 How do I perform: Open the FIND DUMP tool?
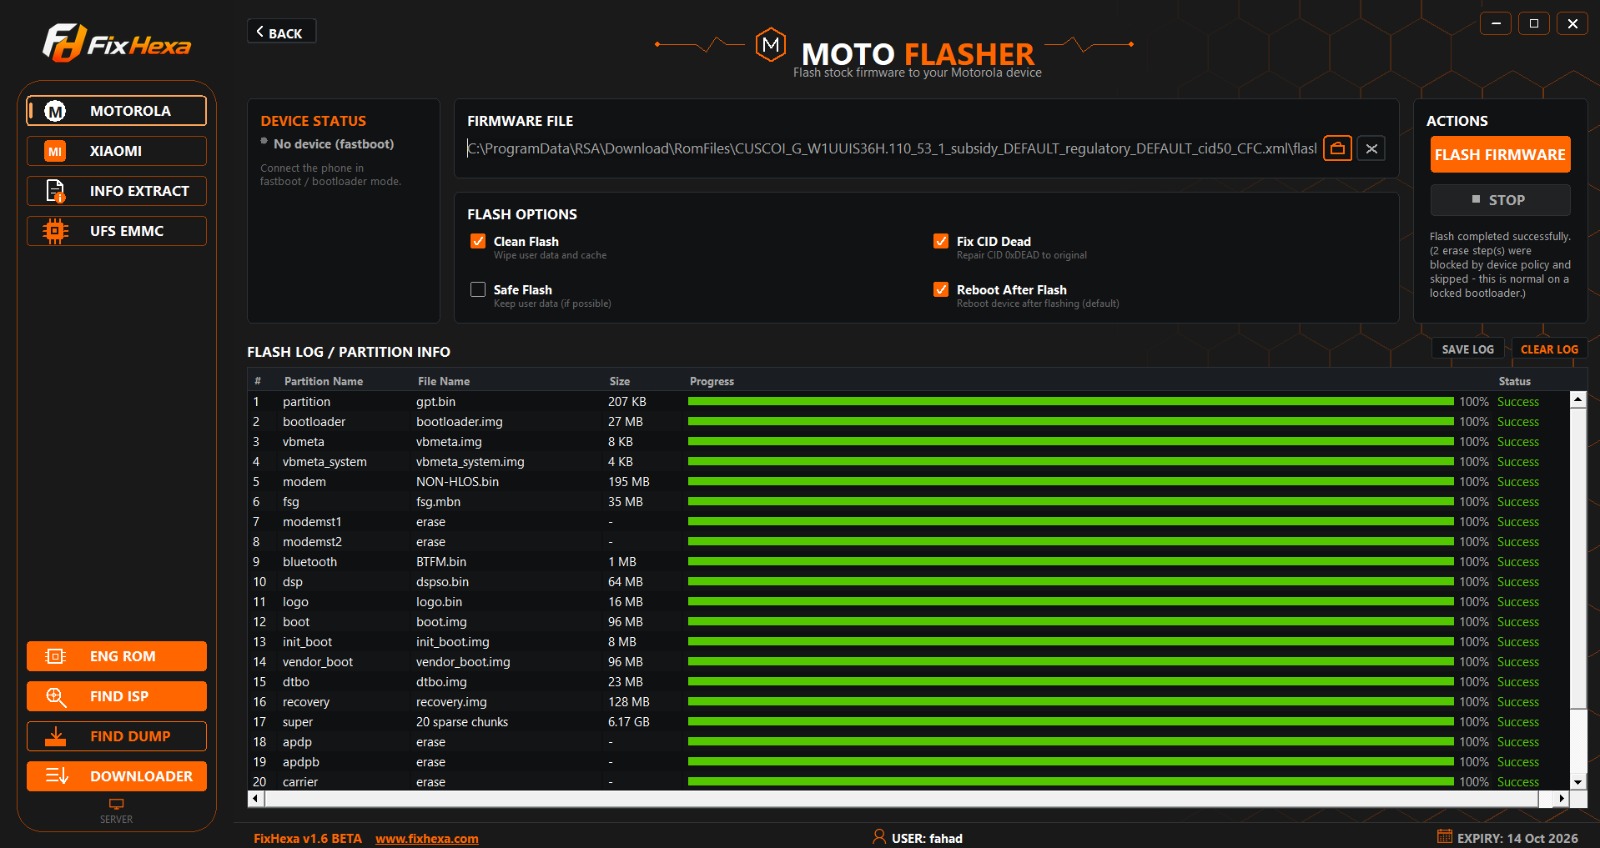pyautogui.click(x=117, y=736)
